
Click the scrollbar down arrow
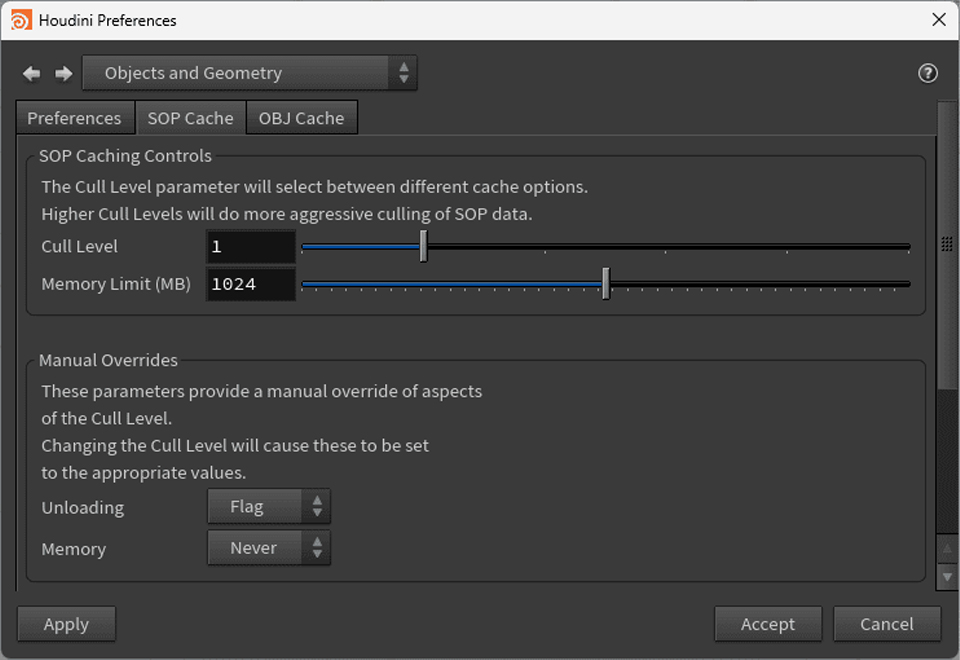946,577
